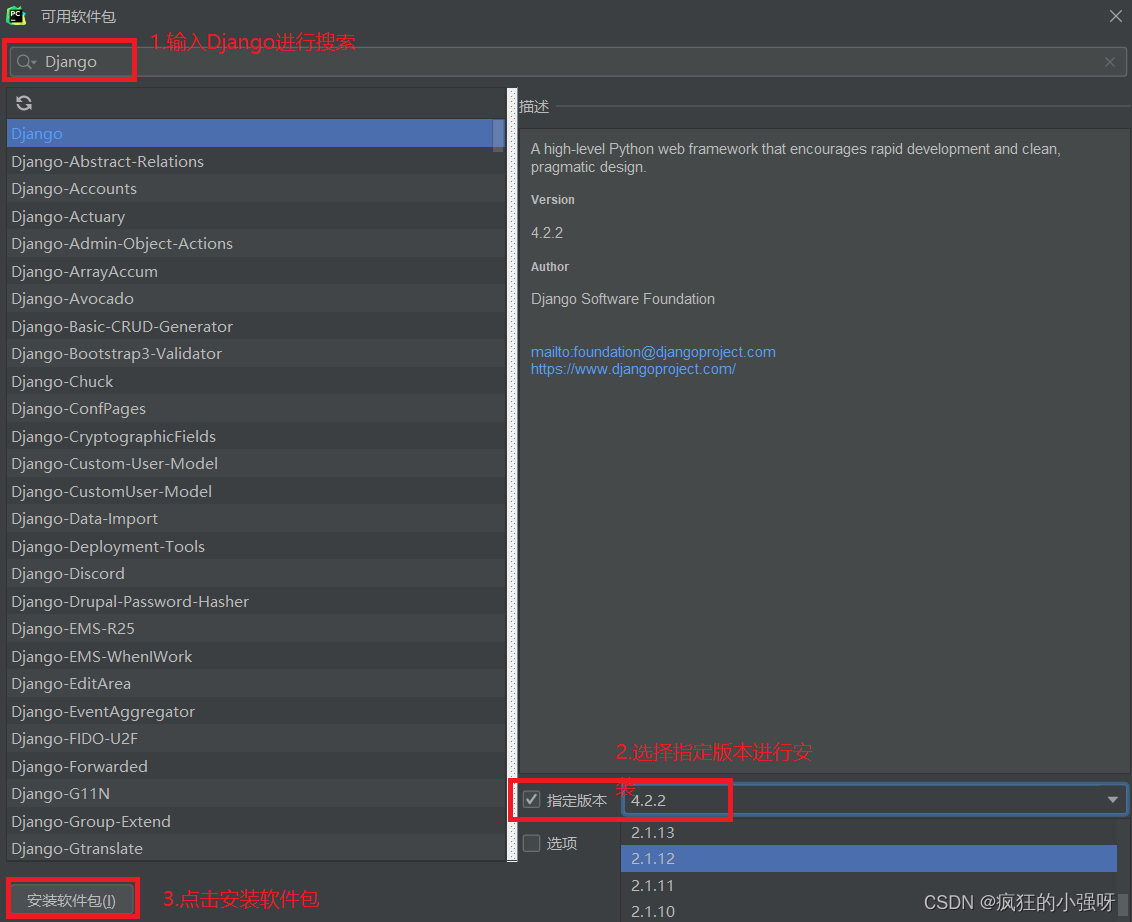Screen dimensions: 1132x922
Task: Toggle the 指定版本 checkbox
Action: pyautogui.click(x=531, y=799)
